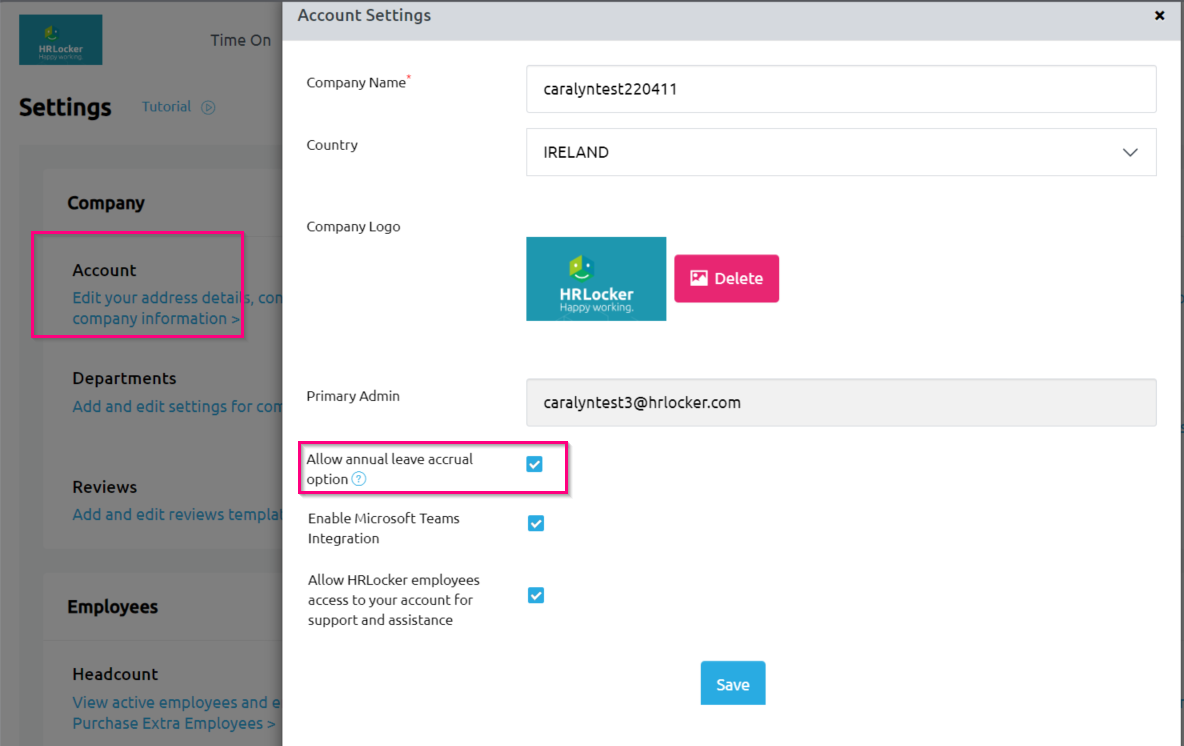This screenshot has height=746, width=1184.
Task: Open Account company information link
Action: click(x=155, y=319)
